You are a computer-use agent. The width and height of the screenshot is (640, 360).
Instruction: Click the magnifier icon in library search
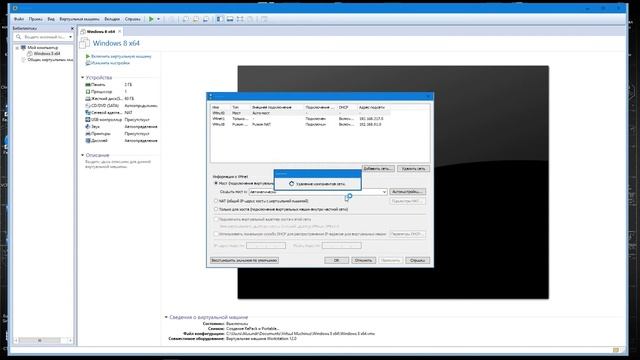tap(18, 37)
